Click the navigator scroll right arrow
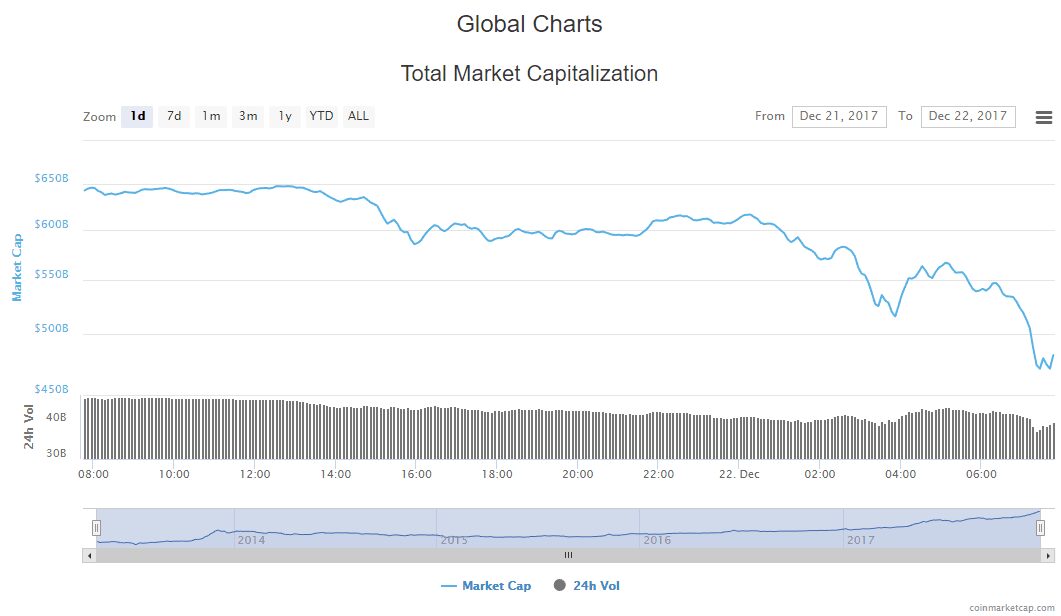 coord(1047,556)
